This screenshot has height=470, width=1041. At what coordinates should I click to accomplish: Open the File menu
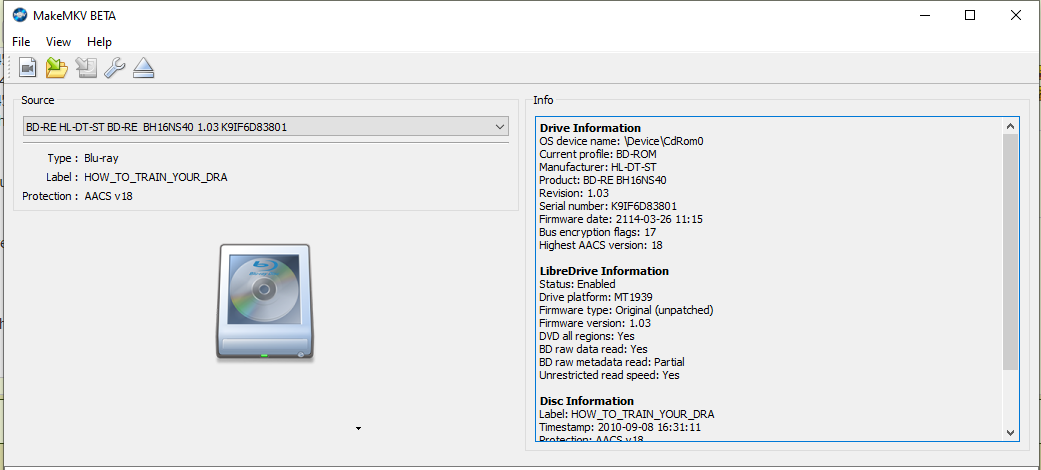21,42
